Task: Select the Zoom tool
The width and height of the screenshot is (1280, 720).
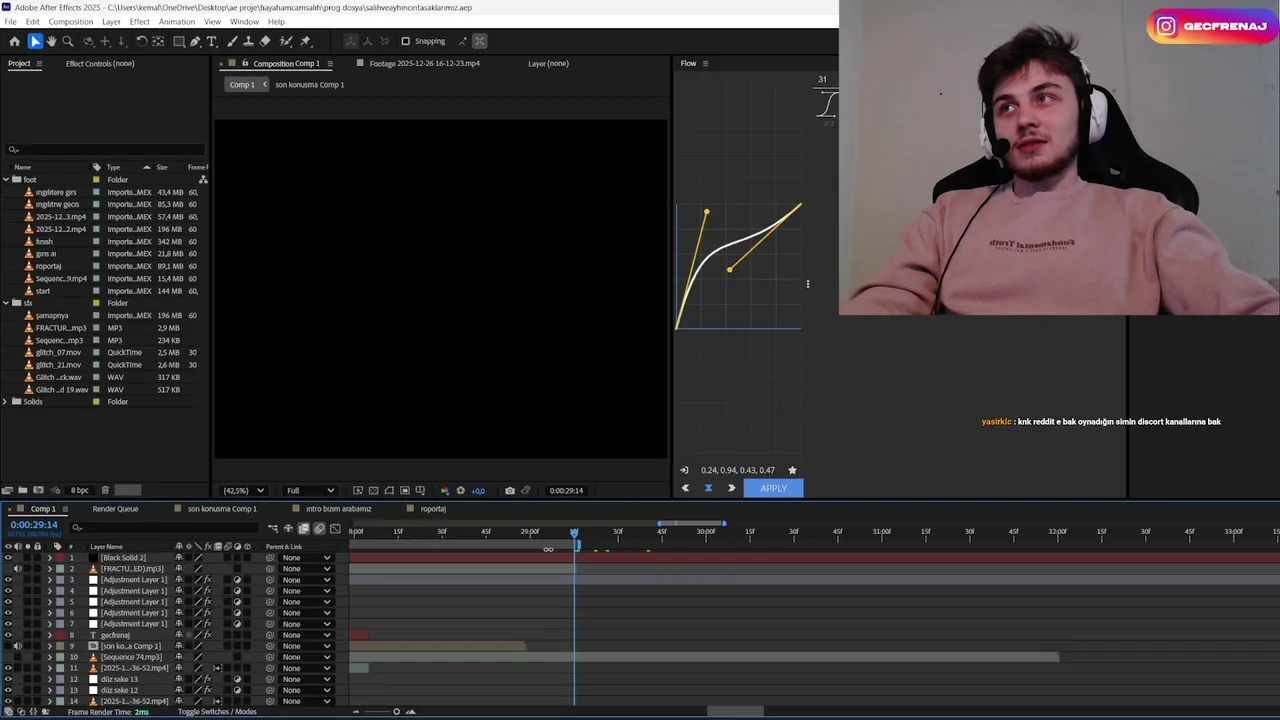Action: [68, 41]
